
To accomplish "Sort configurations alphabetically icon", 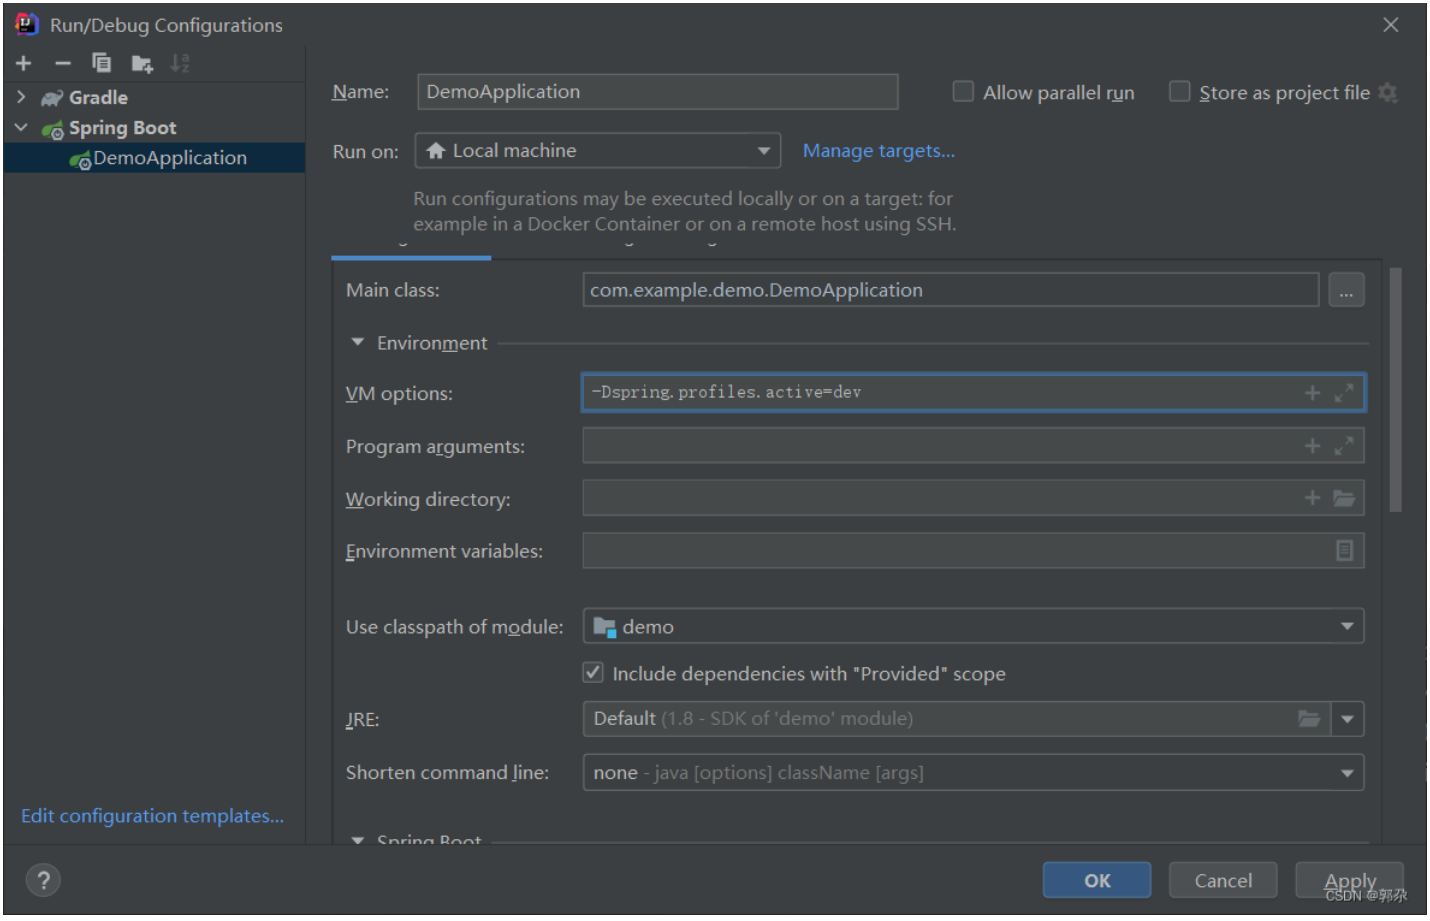I will 180,63.
